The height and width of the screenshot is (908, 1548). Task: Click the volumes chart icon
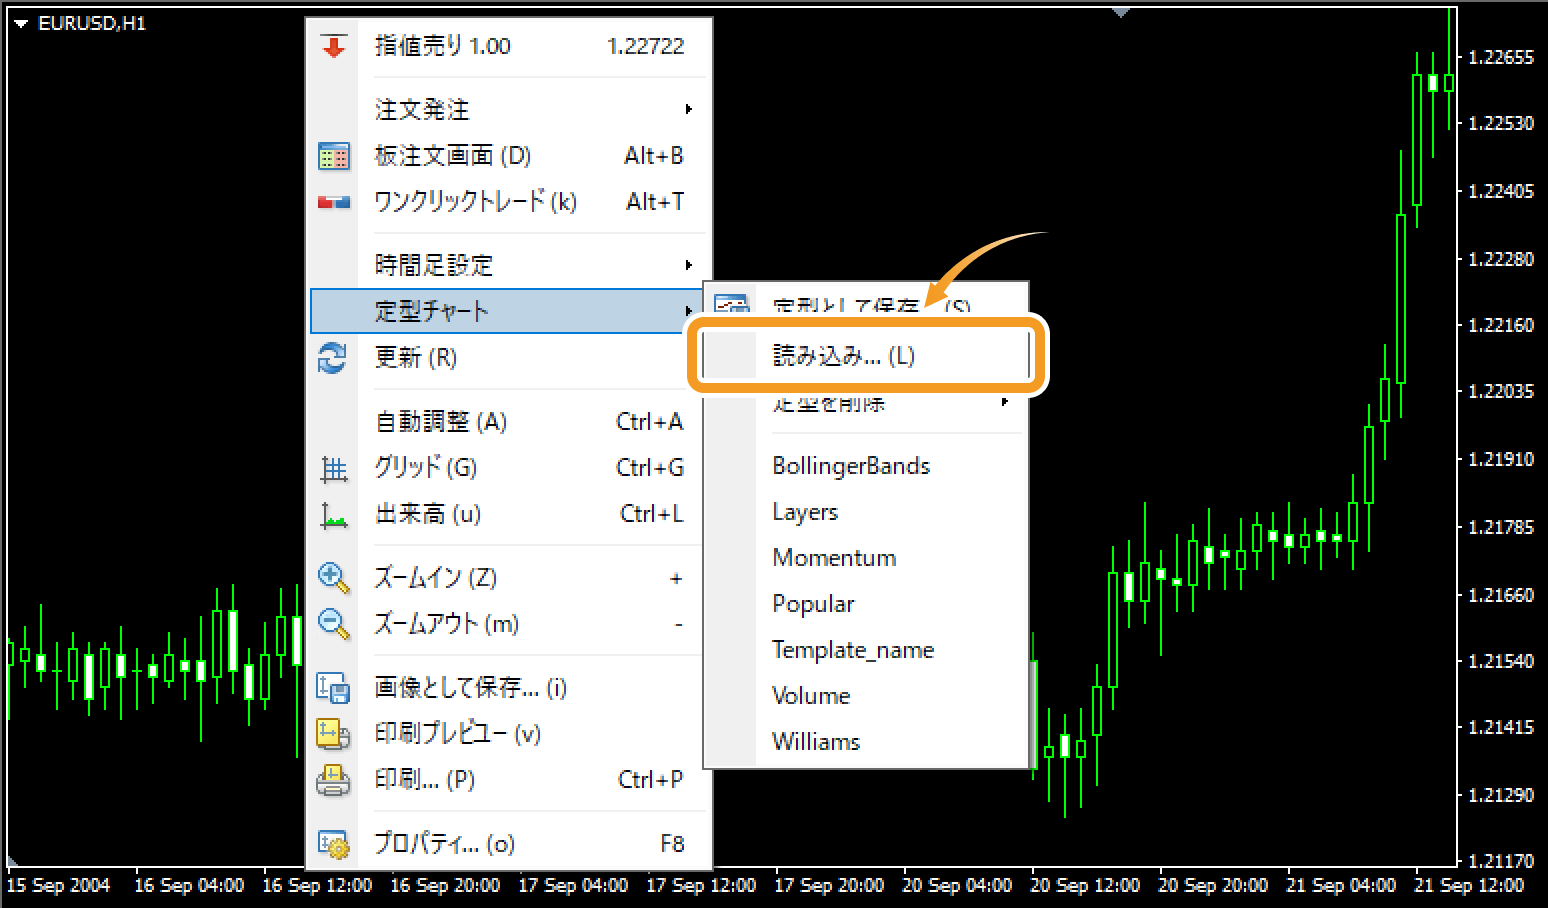334,515
